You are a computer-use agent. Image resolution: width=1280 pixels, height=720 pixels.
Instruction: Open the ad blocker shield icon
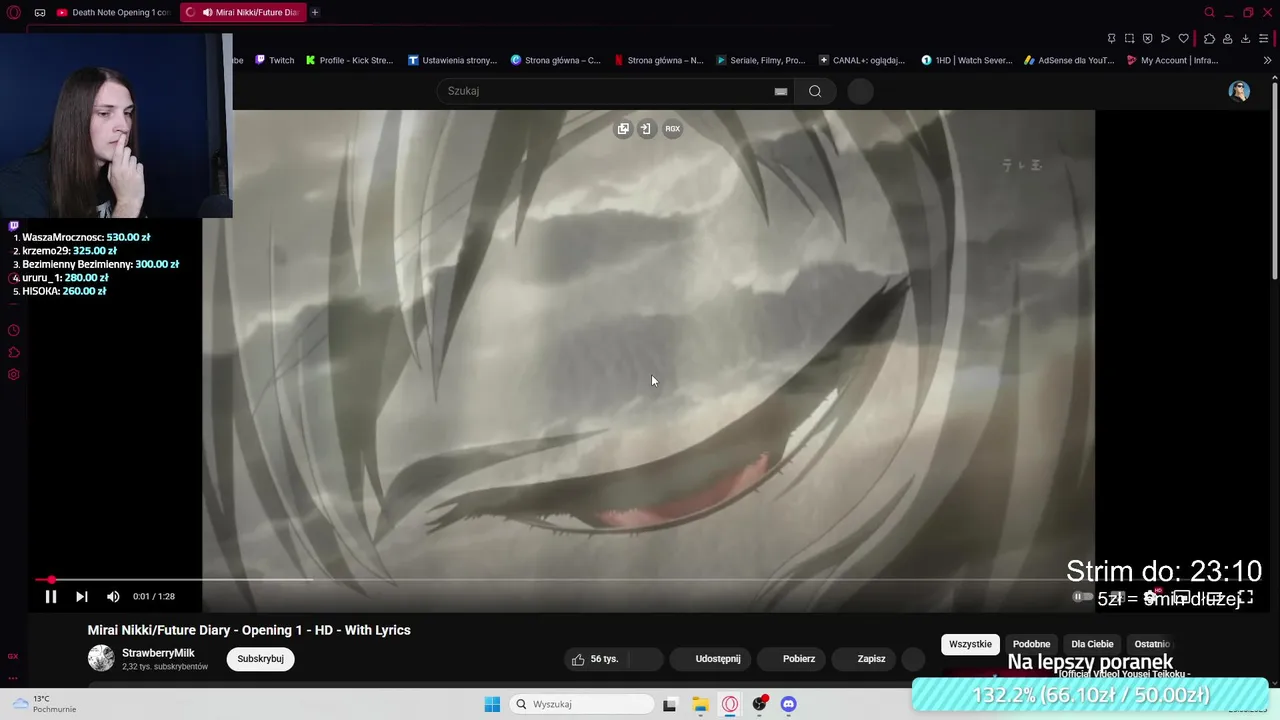click(x=1147, y=38)
